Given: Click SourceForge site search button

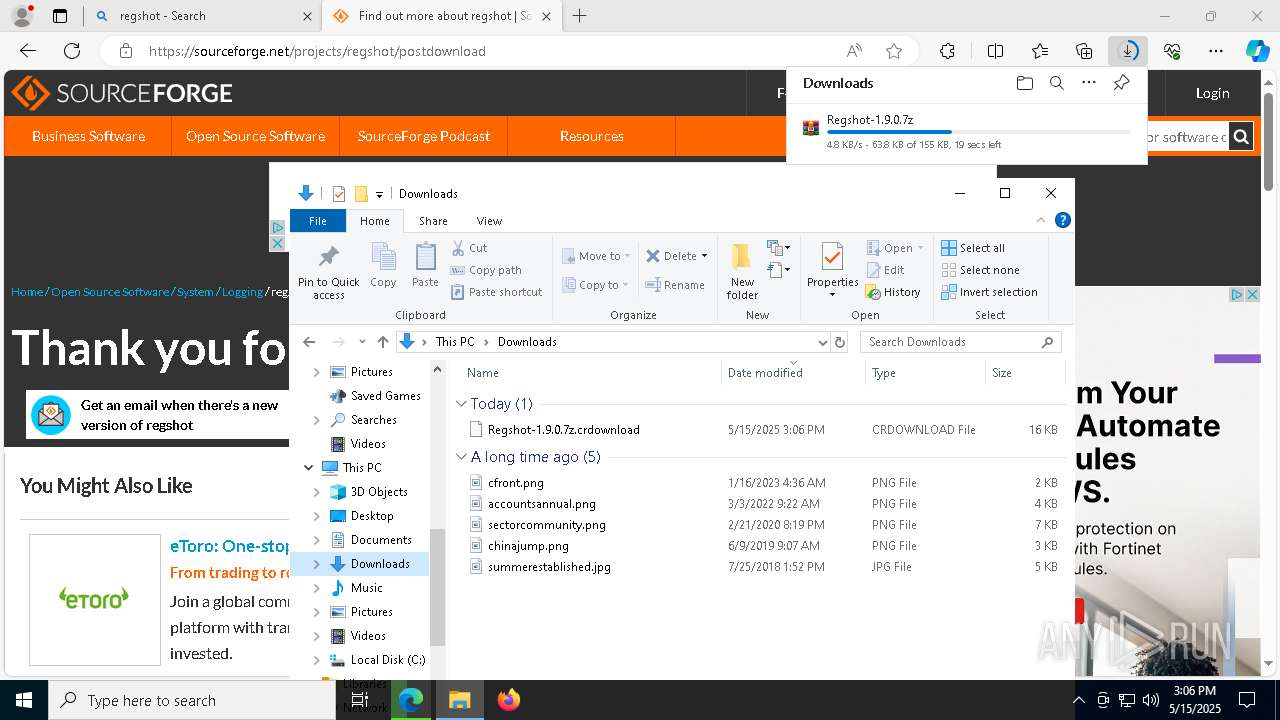Looking at the screenshot, I should point(1241,137).
